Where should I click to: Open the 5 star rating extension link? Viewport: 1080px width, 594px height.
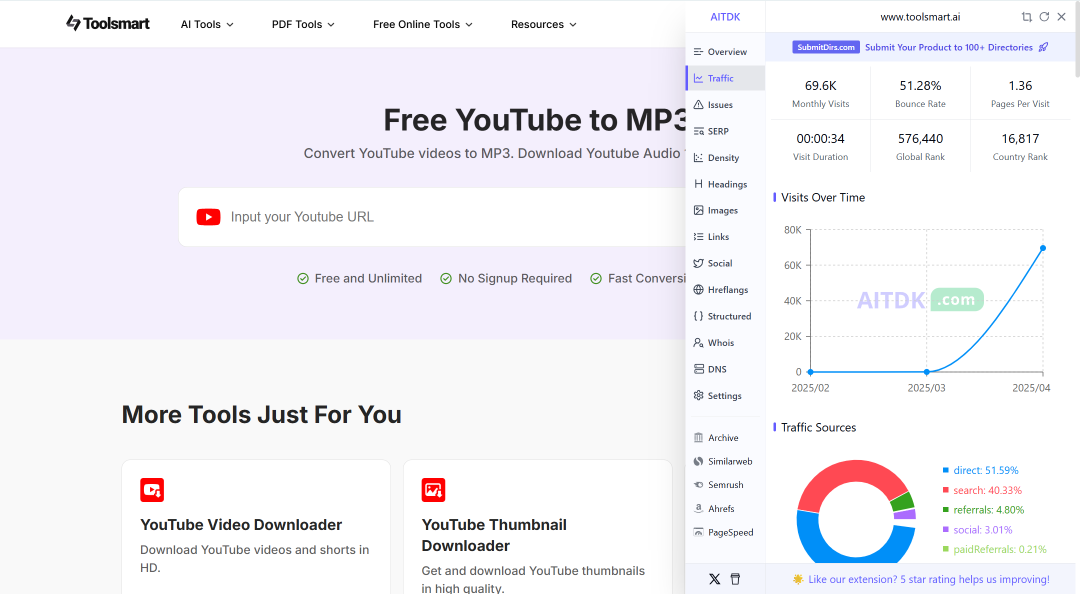pyautogui.click(x=922, y=579)
